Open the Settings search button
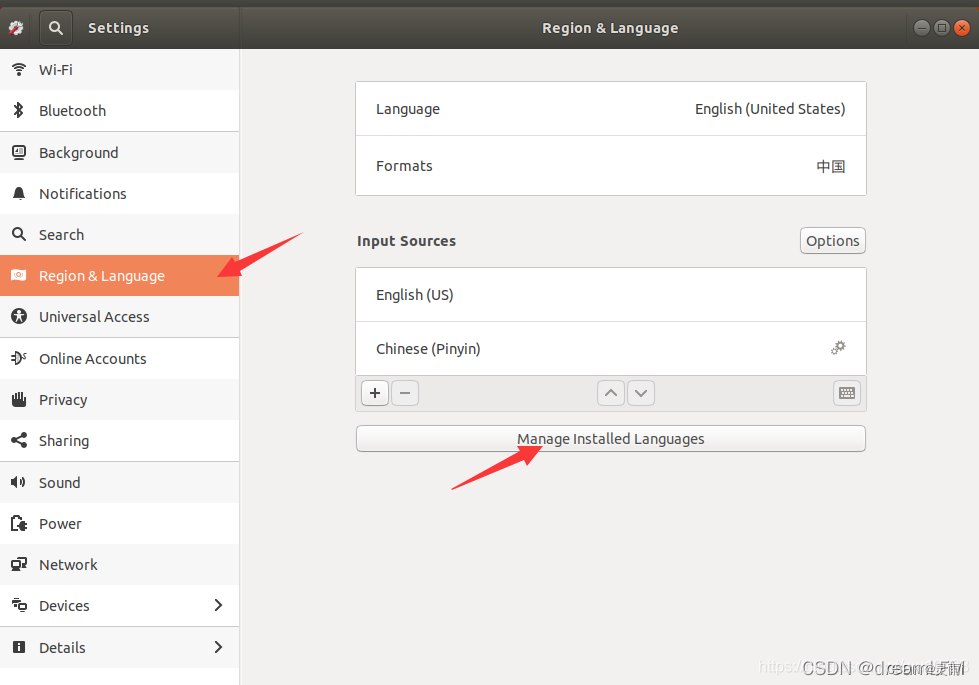Screen dimensions: 979x685 [56, 28]
